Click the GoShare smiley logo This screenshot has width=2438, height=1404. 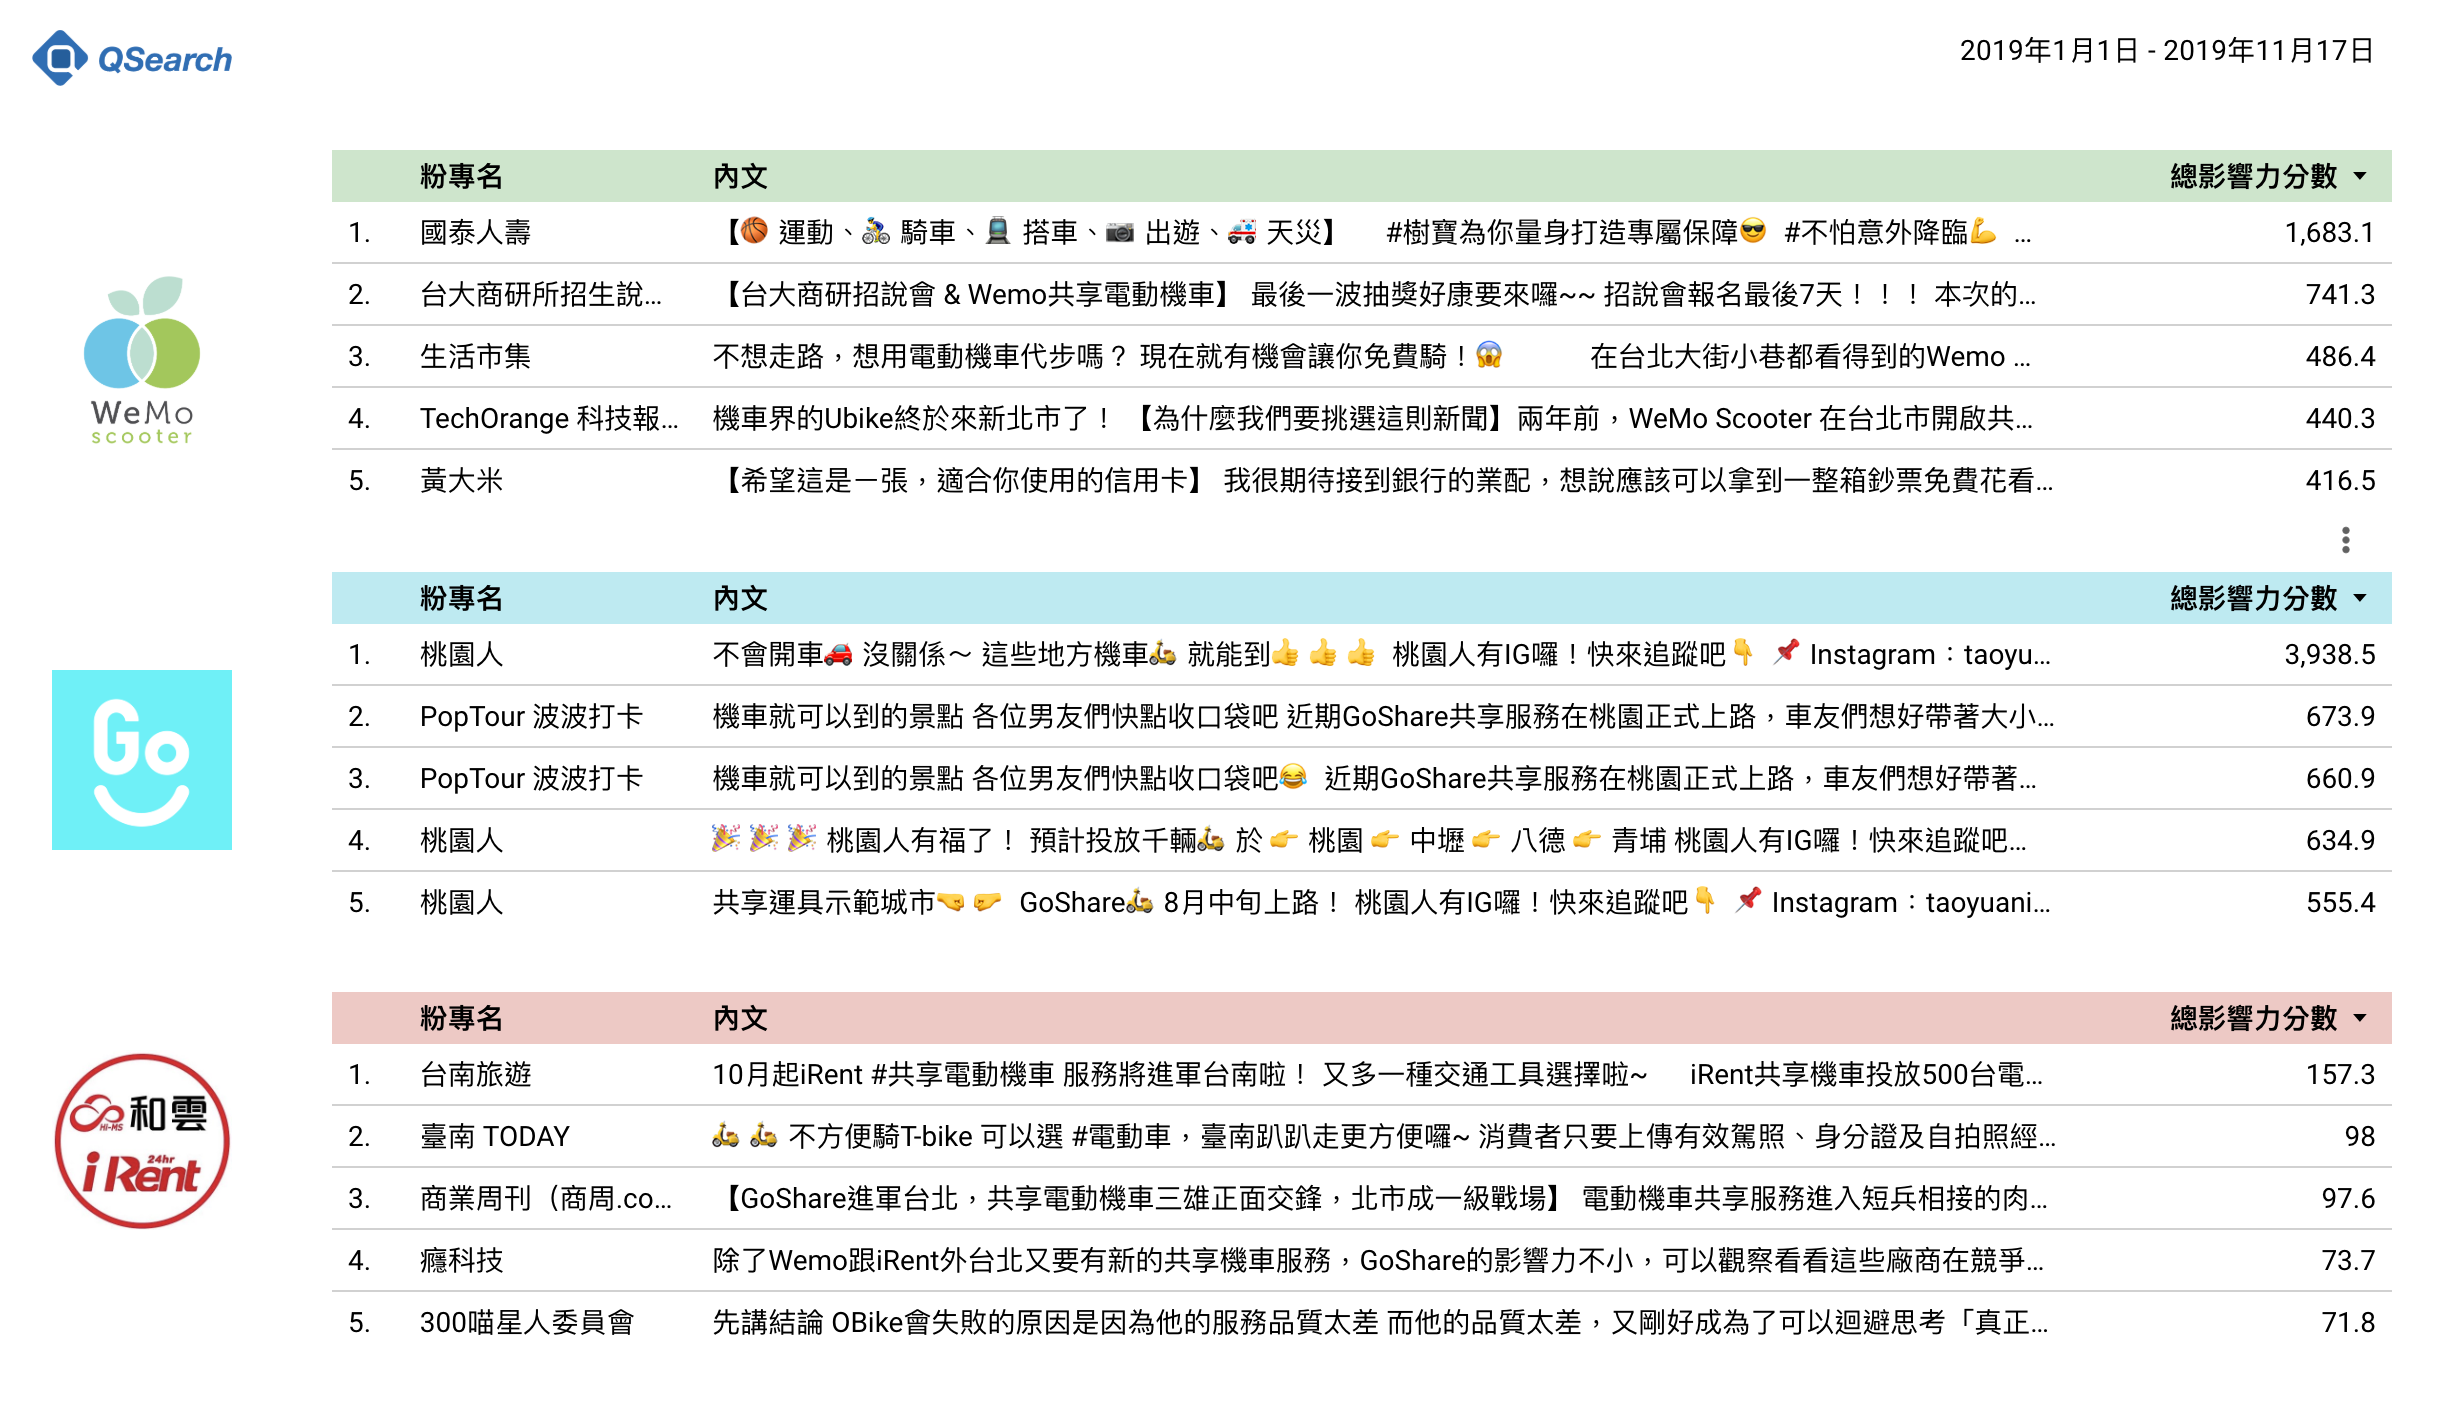pos(142,760)
